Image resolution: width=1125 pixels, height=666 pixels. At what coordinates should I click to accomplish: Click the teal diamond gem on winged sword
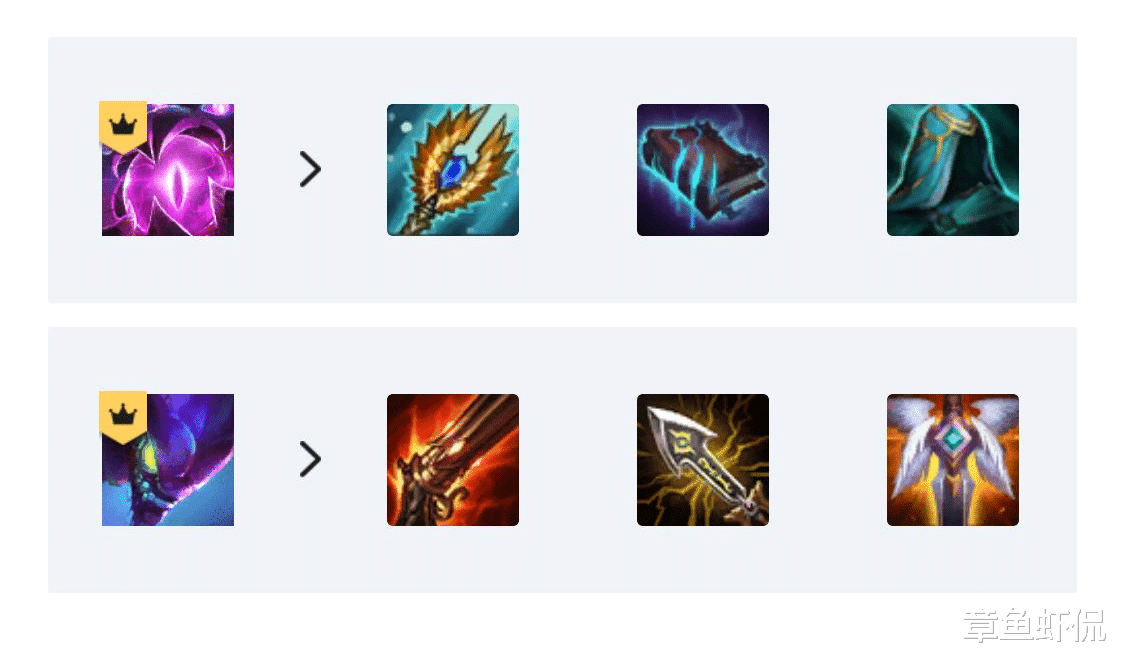953,438
